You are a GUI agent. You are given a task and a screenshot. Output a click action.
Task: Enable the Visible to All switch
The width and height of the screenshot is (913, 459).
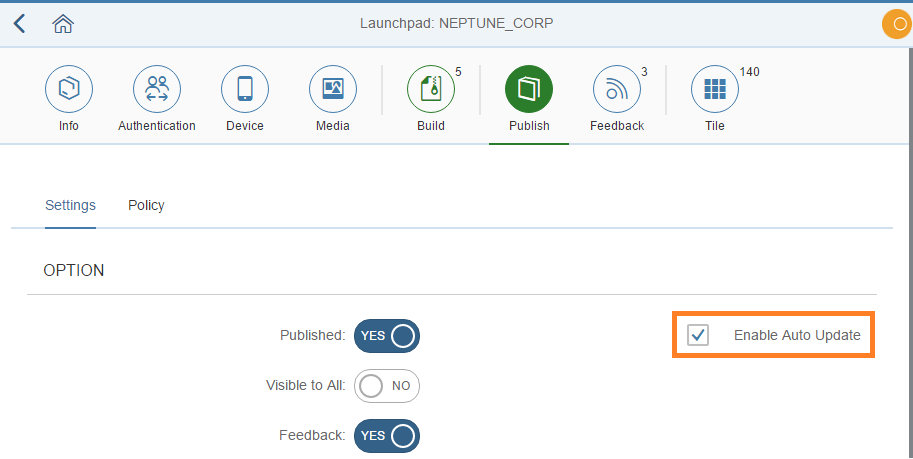coord(387,386)
